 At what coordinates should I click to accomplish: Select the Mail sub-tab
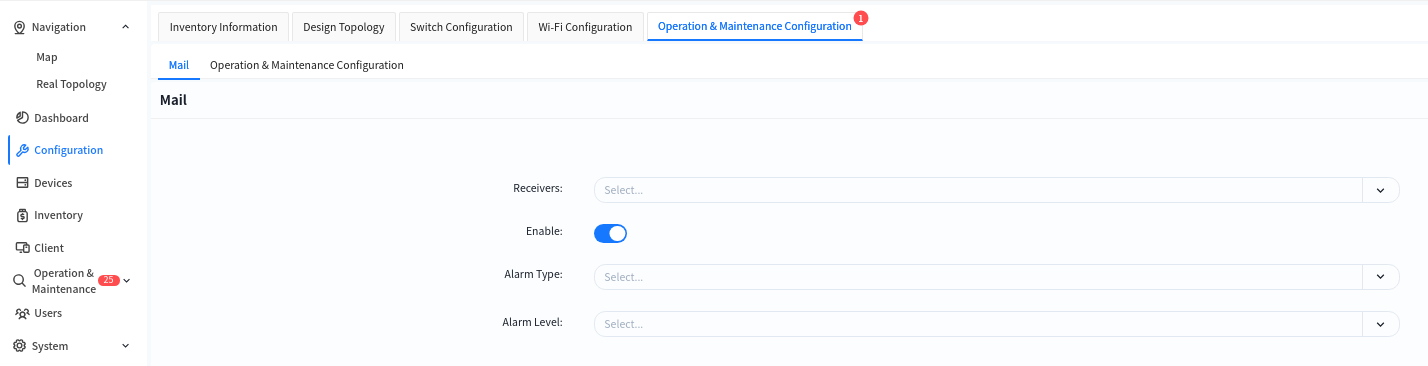pyautogui.click(x=179, y=65)
